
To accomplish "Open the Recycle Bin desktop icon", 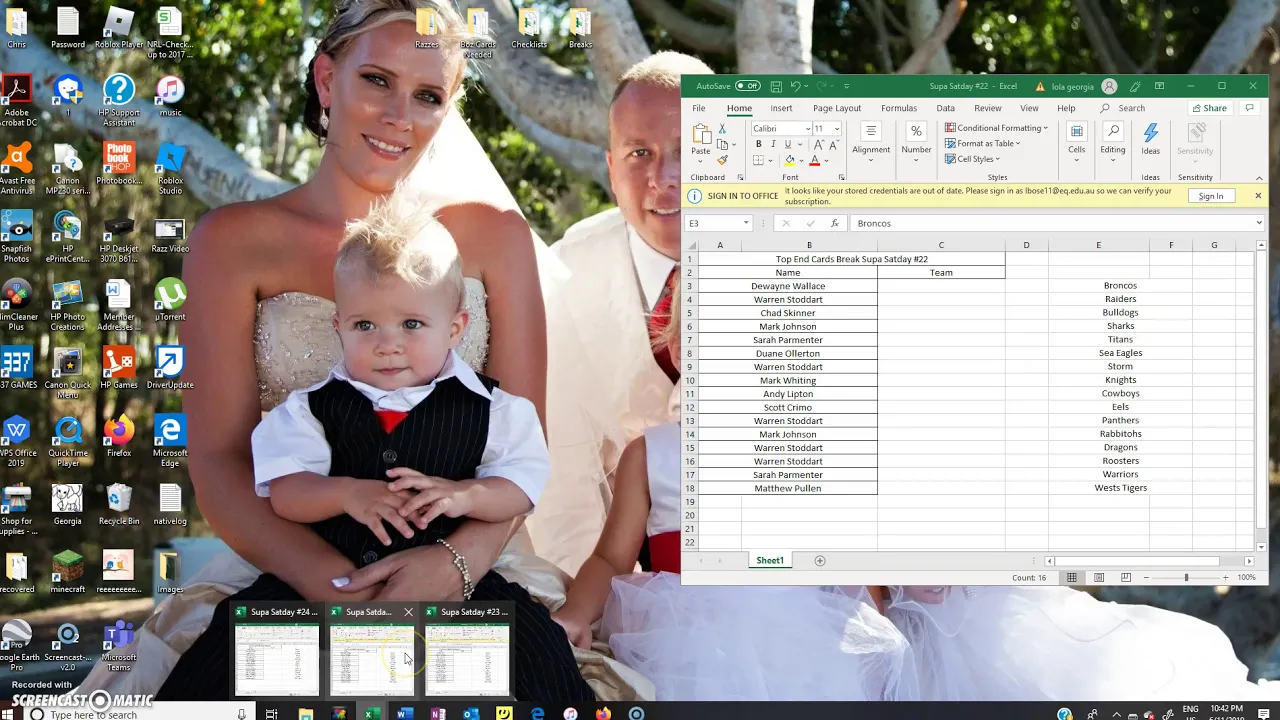I will pos(119,506).
